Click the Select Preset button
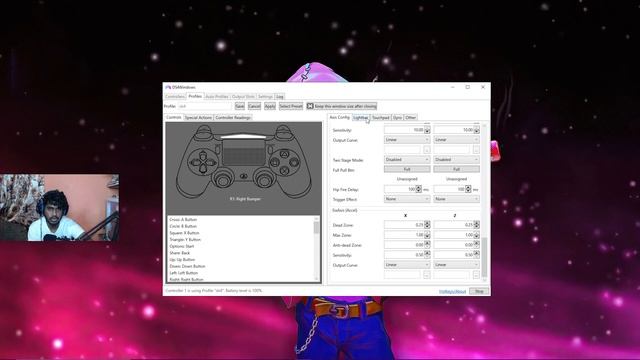Image resolution: width=640 pixels, height=360 pixels. [x=291, y=106]
